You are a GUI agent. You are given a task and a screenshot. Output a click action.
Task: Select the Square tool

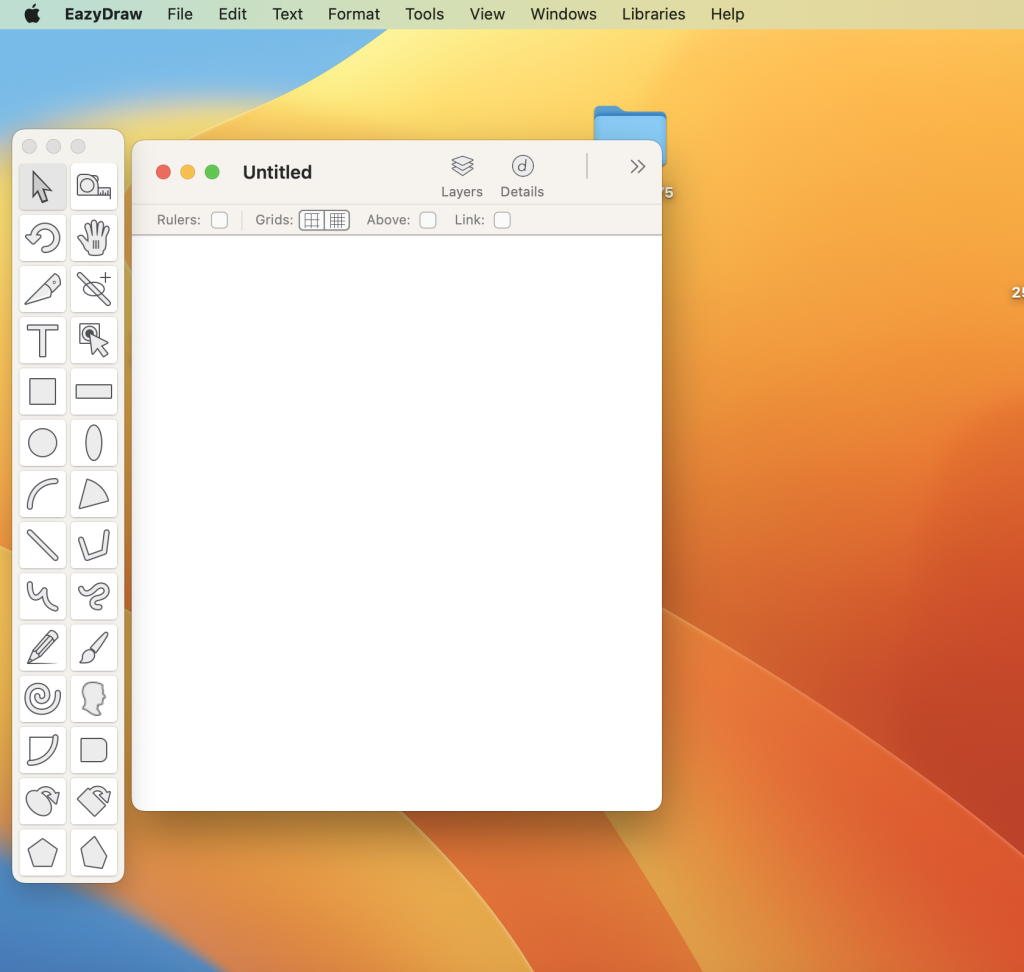click(42, 391)
